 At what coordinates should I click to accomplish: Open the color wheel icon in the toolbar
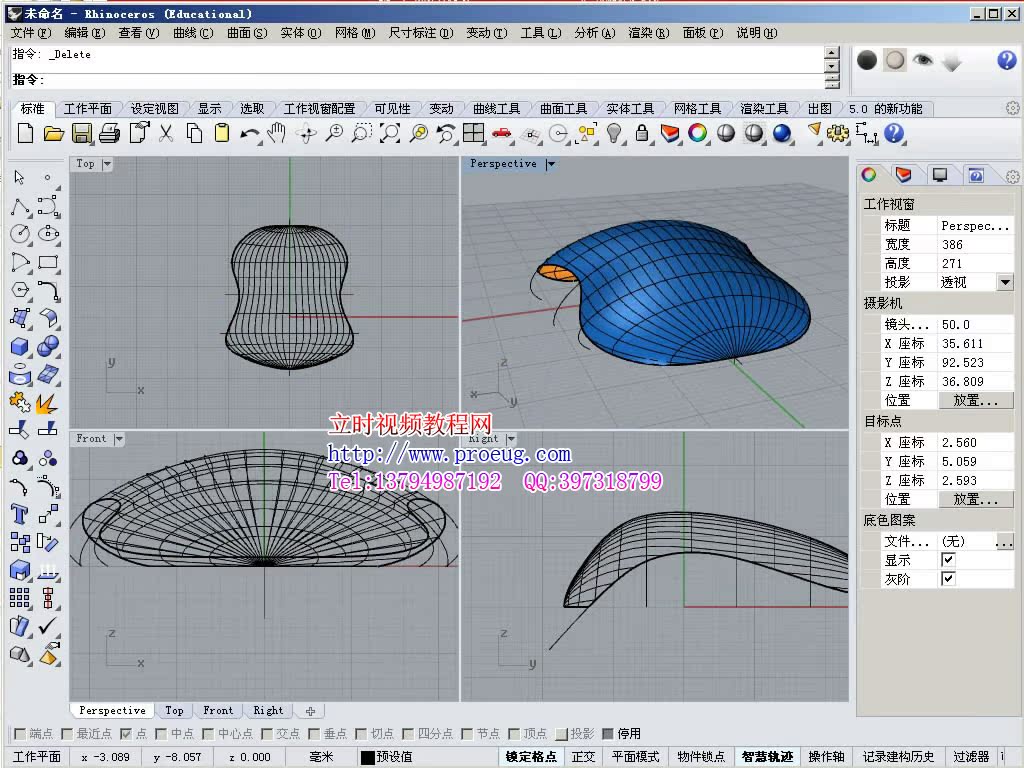697,134
